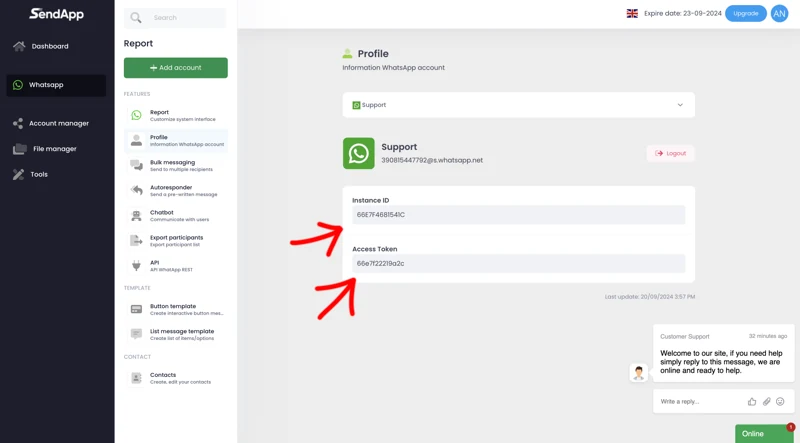Open Contacts entry in sidebar
Viewport: 800px width, 443px height.
click(x=176, y=378)
